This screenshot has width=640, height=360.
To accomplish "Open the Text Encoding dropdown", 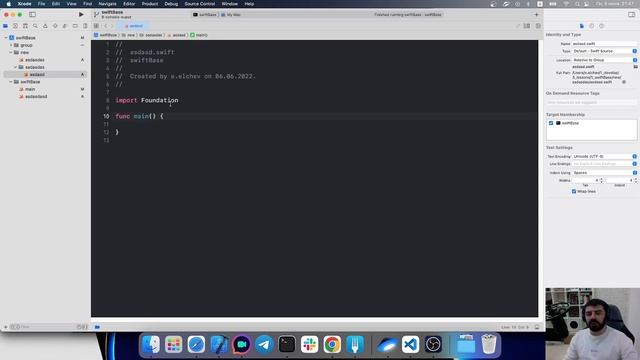I will (x=604, y=156).
